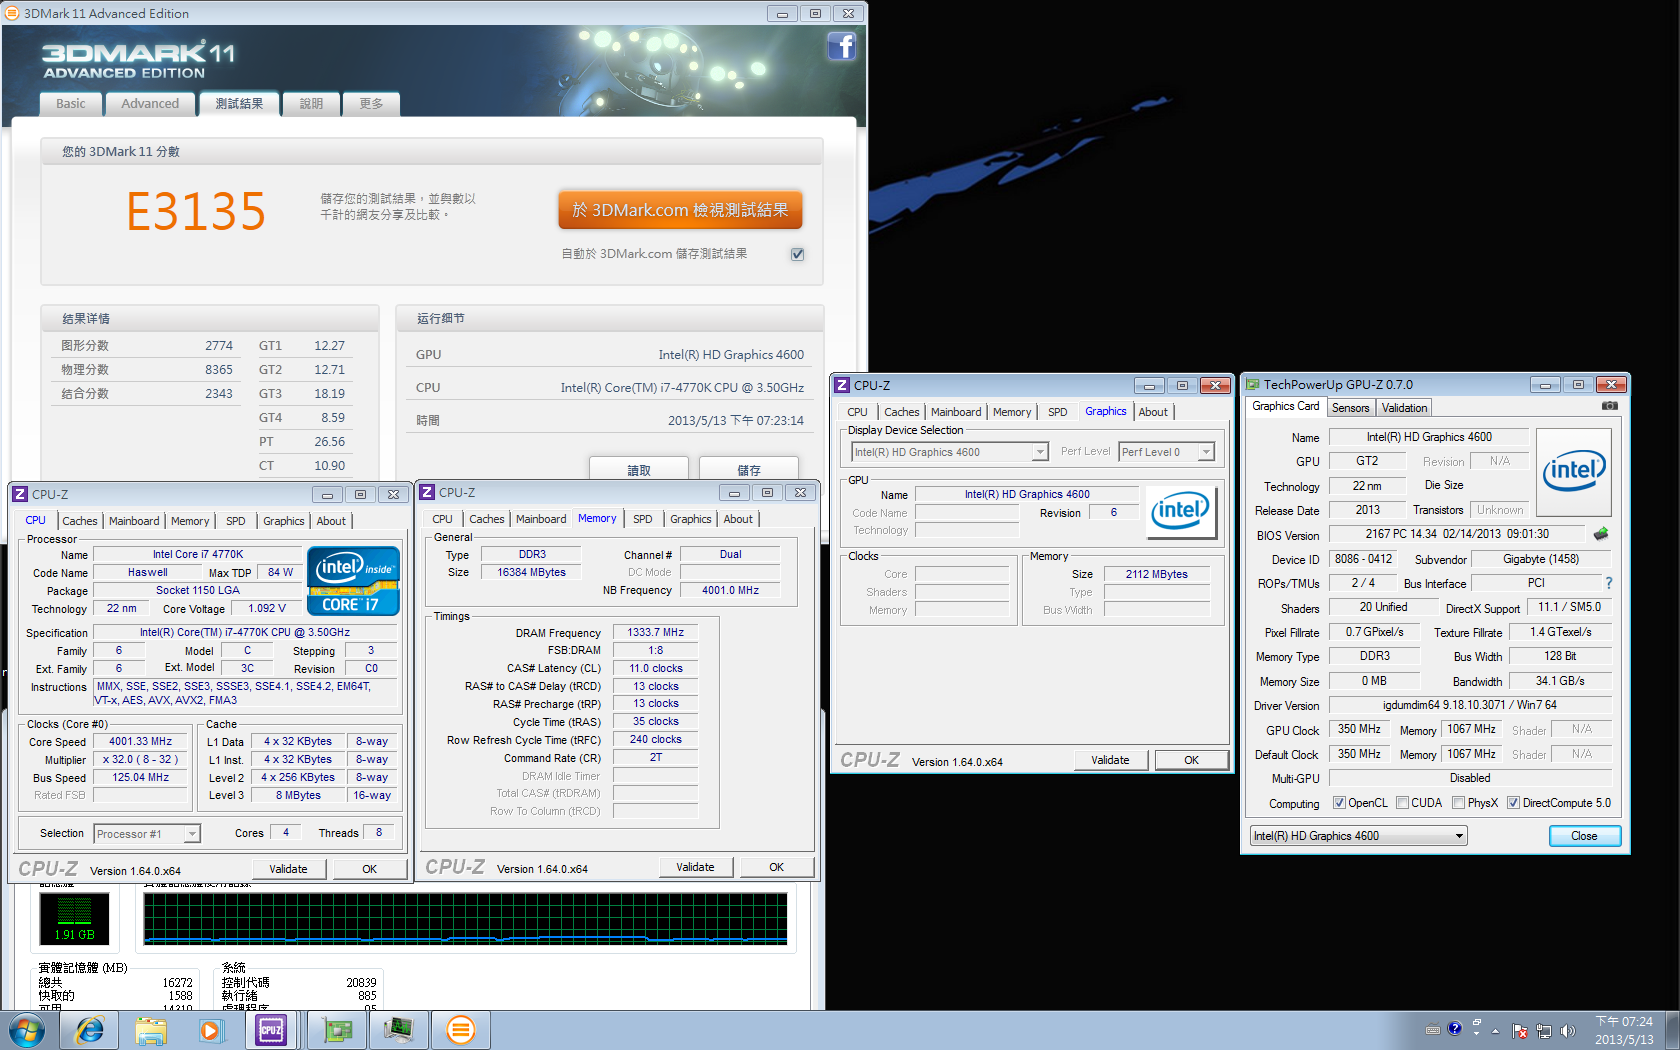Open network tray icon

[x=1544, y=1031]
